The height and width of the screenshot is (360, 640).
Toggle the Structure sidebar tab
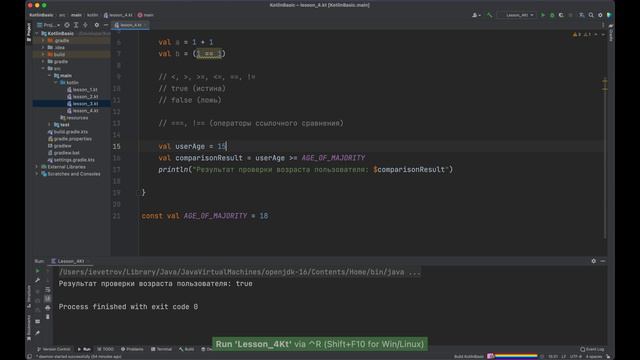tap(29, 297)
